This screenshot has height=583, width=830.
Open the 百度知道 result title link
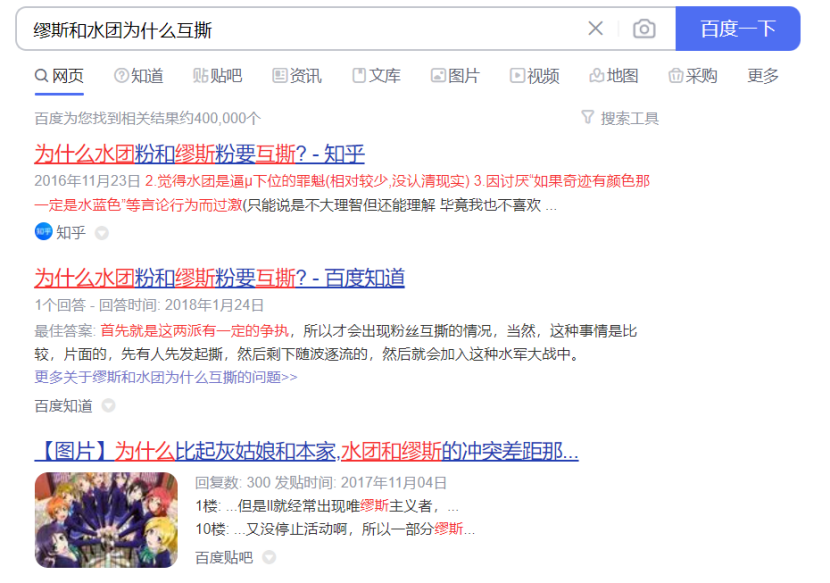(220, 278)
